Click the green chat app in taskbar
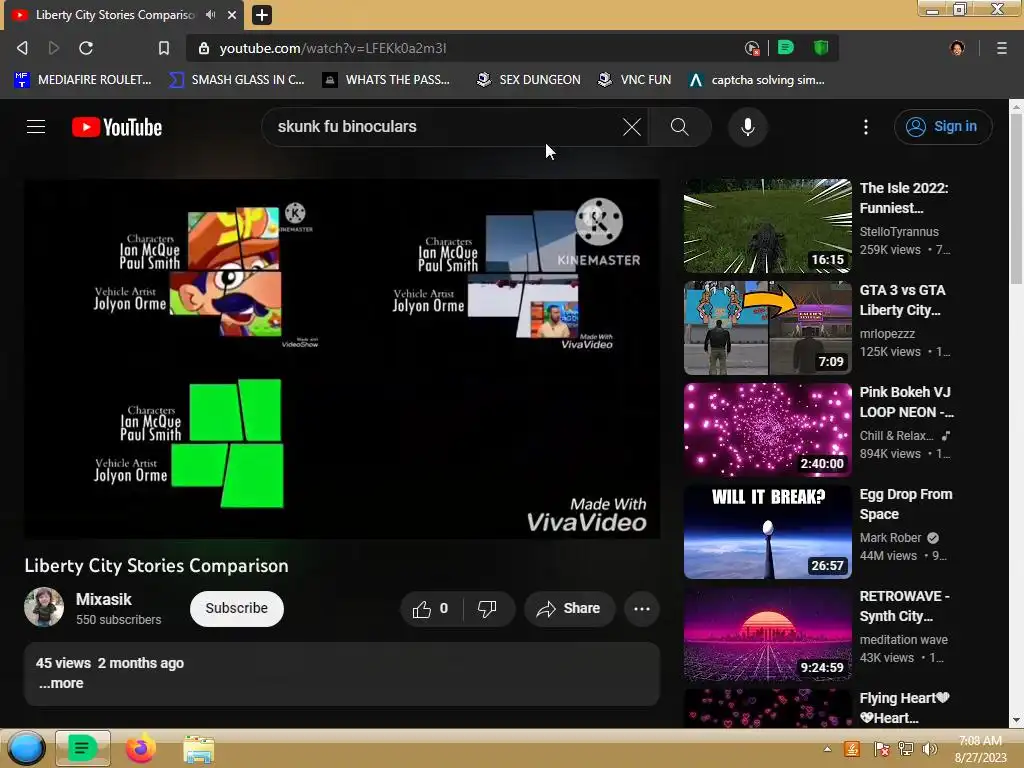 82,748
